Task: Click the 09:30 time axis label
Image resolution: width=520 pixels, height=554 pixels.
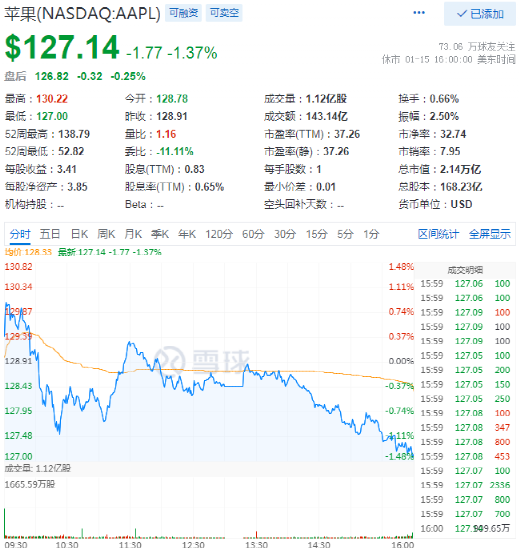Action: tap(16, 545)
